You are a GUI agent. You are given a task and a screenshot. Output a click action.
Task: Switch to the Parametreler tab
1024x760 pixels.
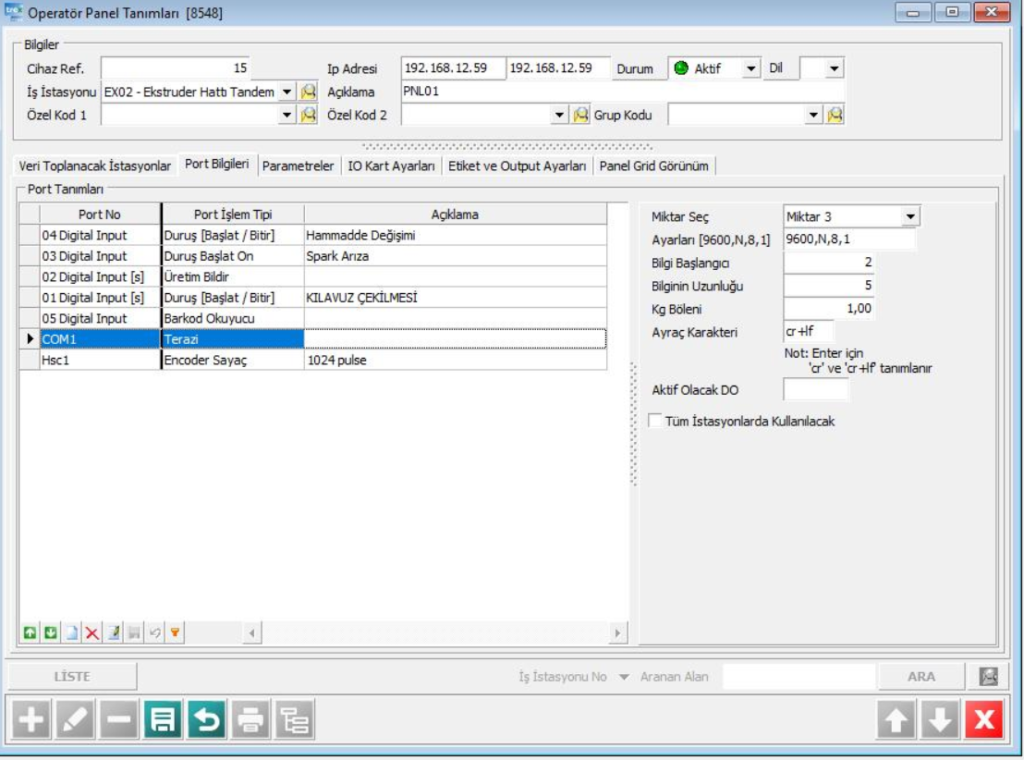tap(298, 166)
